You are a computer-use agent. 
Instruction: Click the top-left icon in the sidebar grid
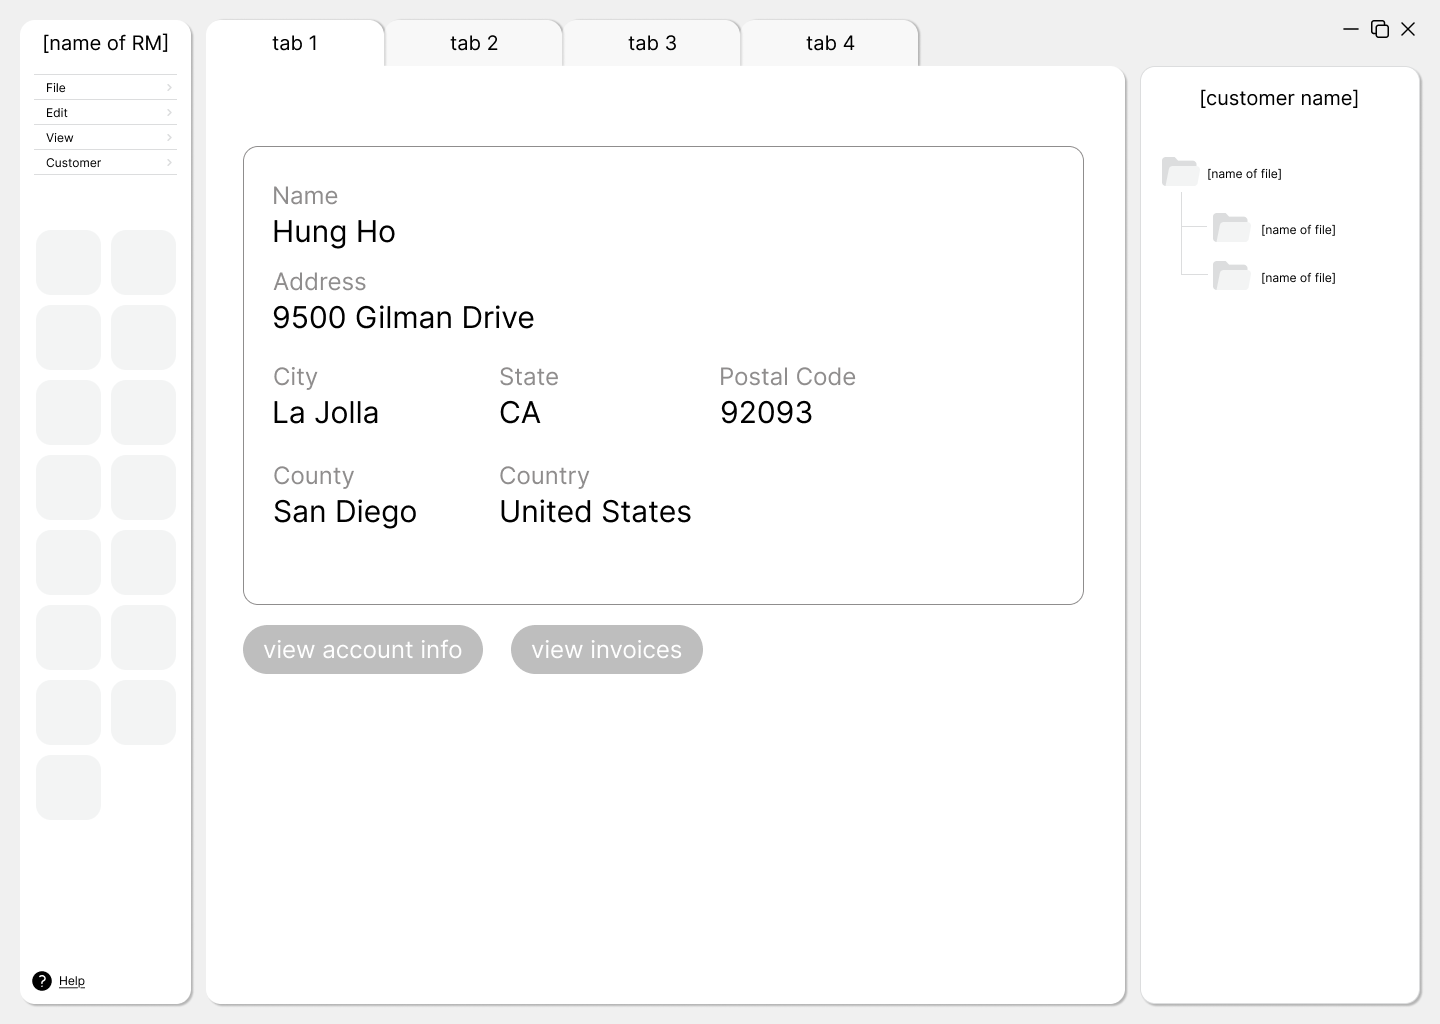pos(68,262)
